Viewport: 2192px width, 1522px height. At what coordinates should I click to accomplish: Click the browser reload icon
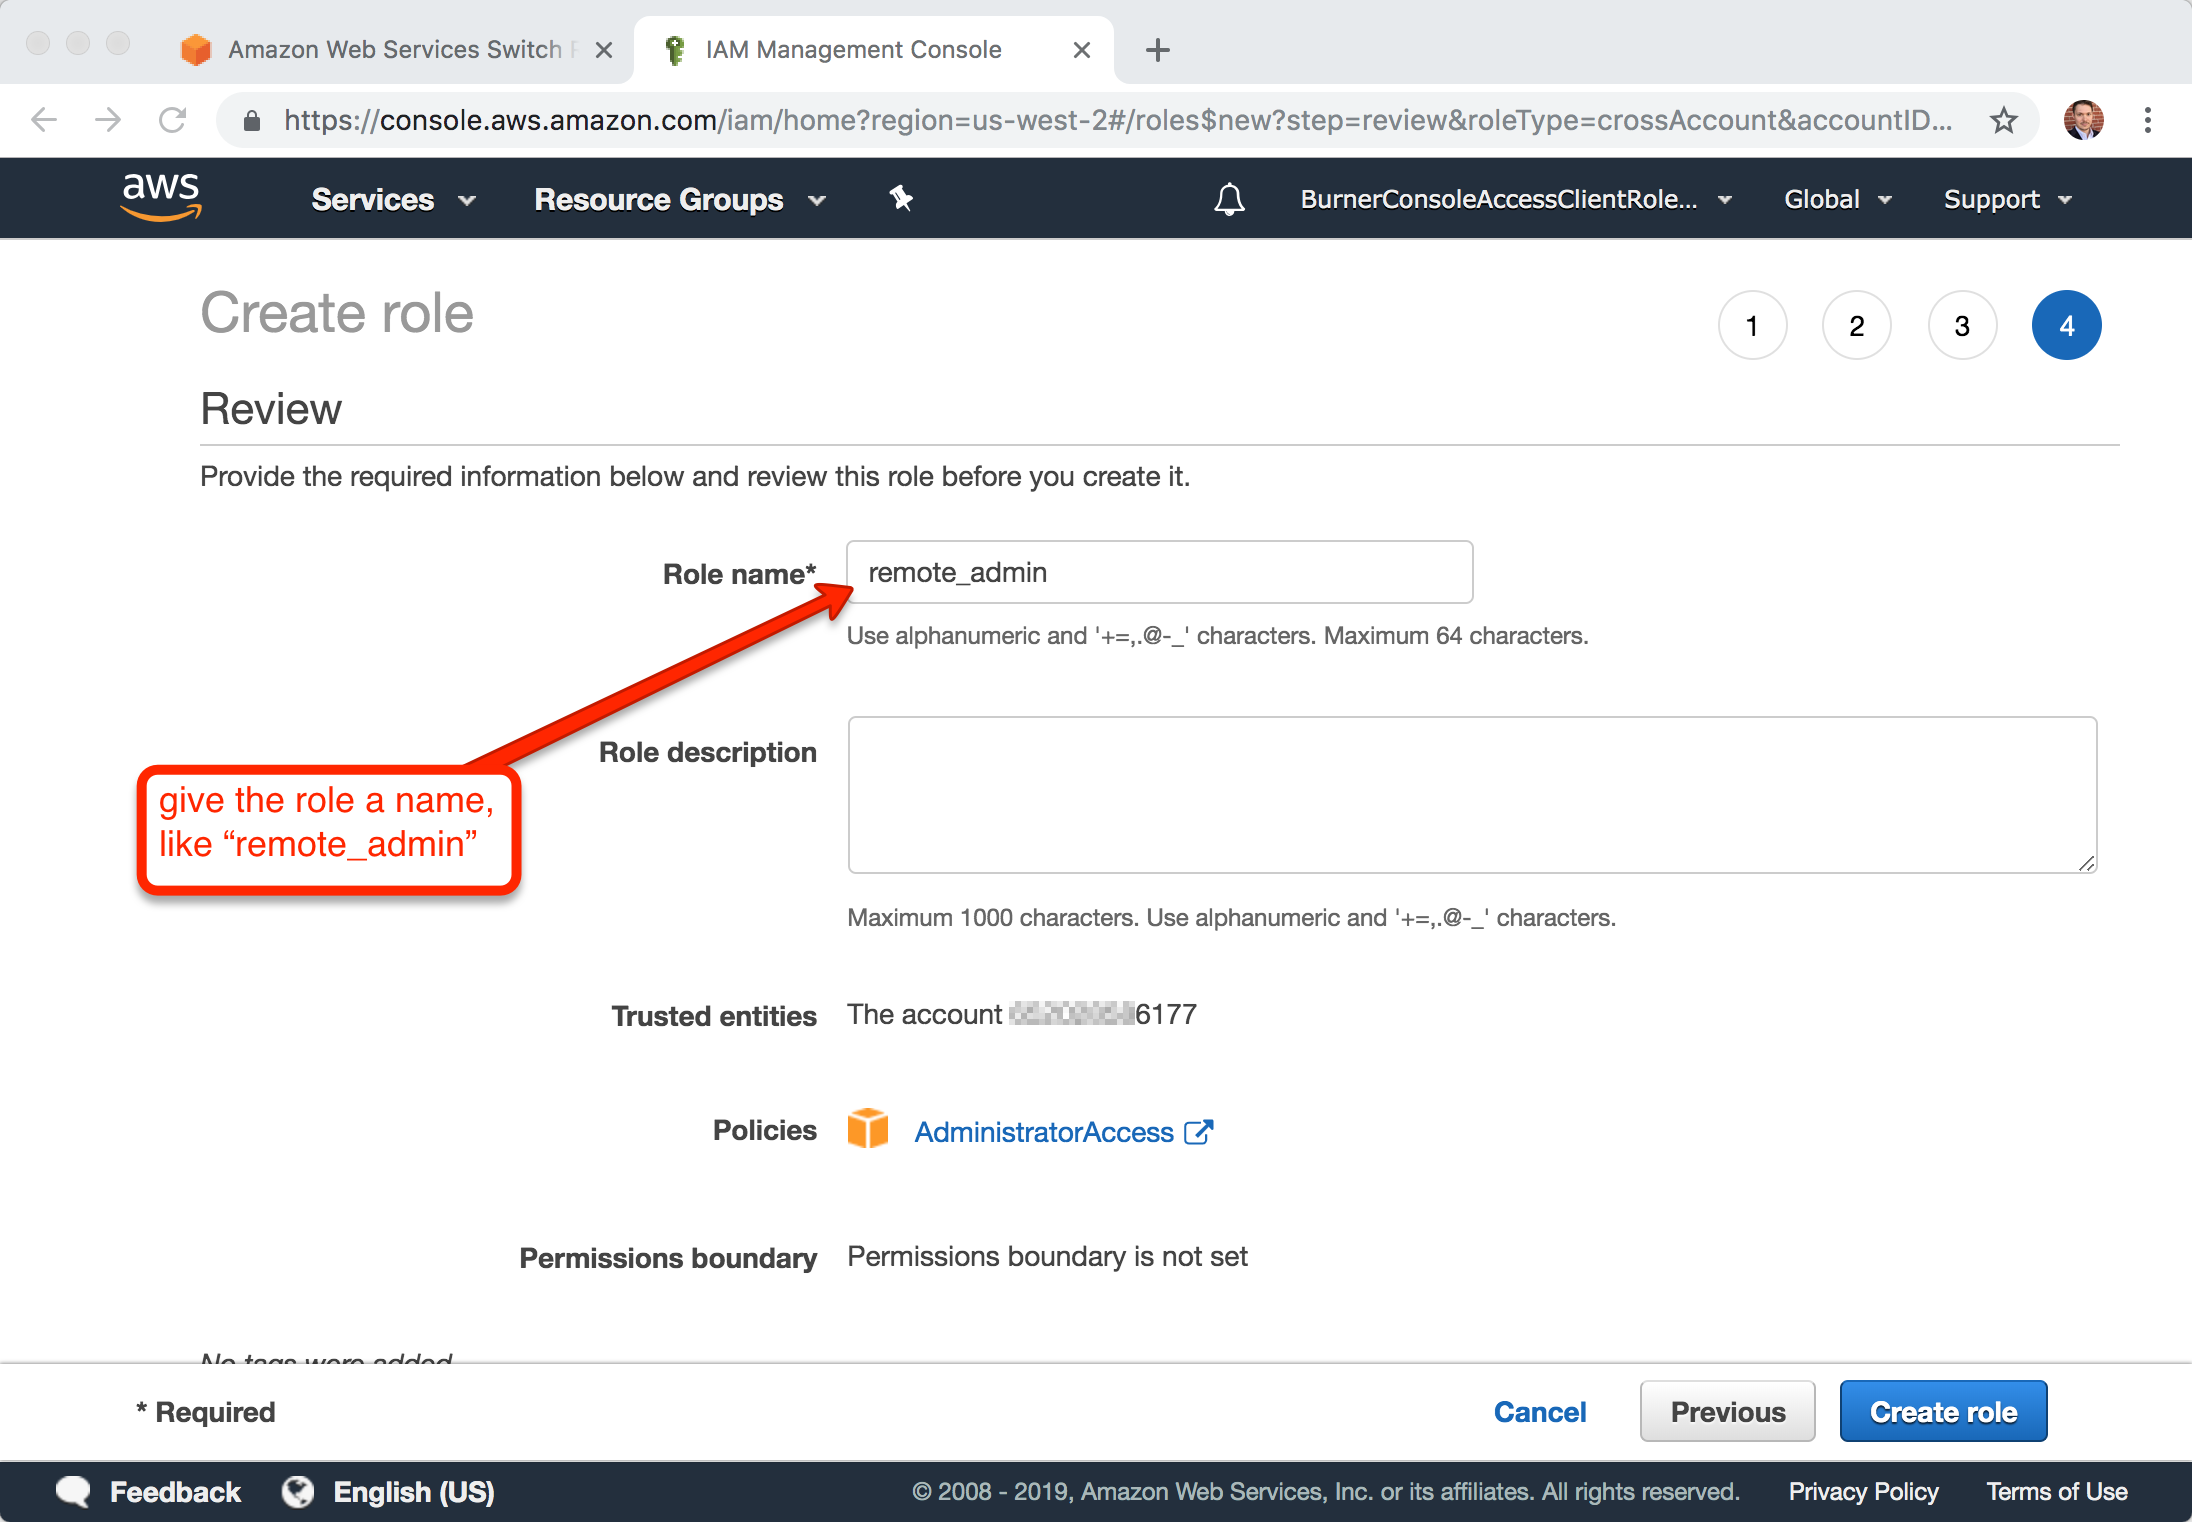173,121
